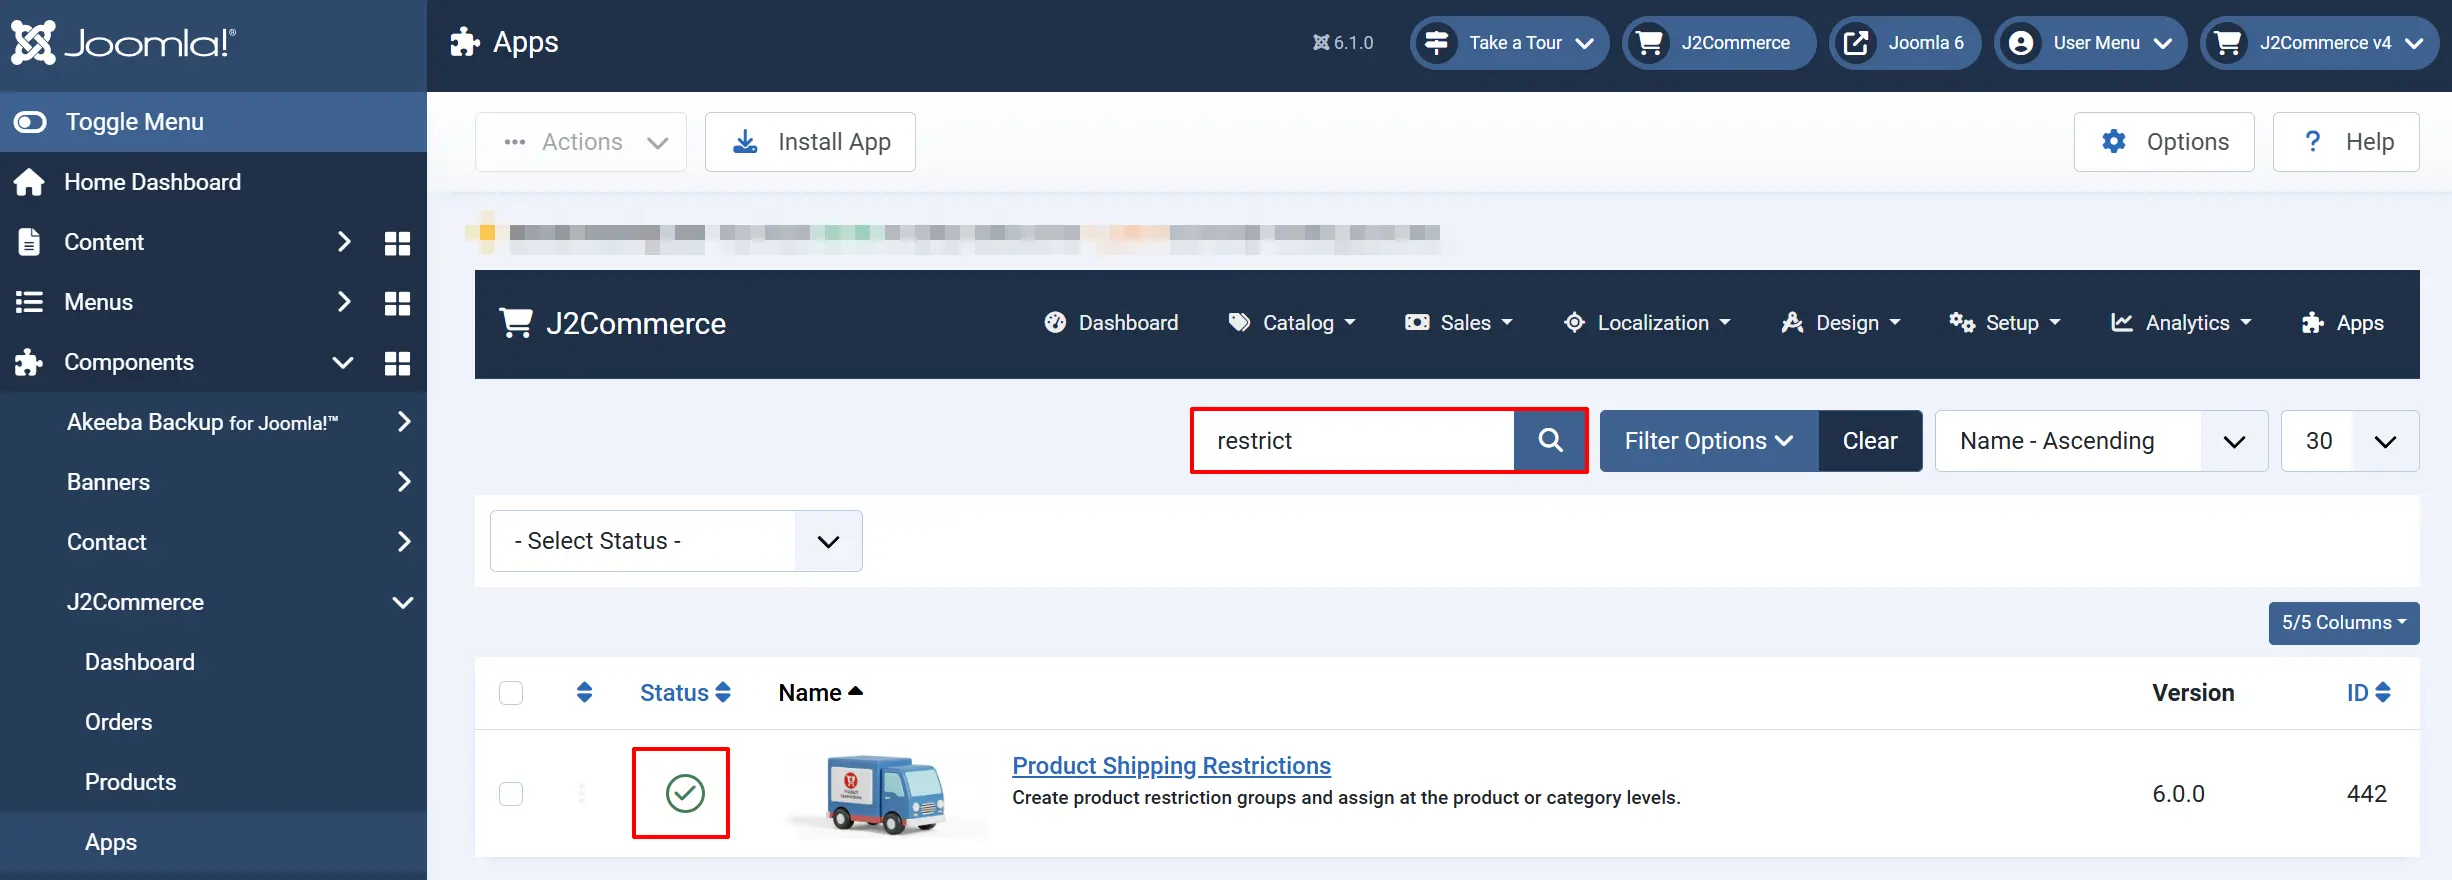Expand Akeeba Backup for Joomla submenu
This screenshot has height=880, width=2452.
tap(404, 422)
